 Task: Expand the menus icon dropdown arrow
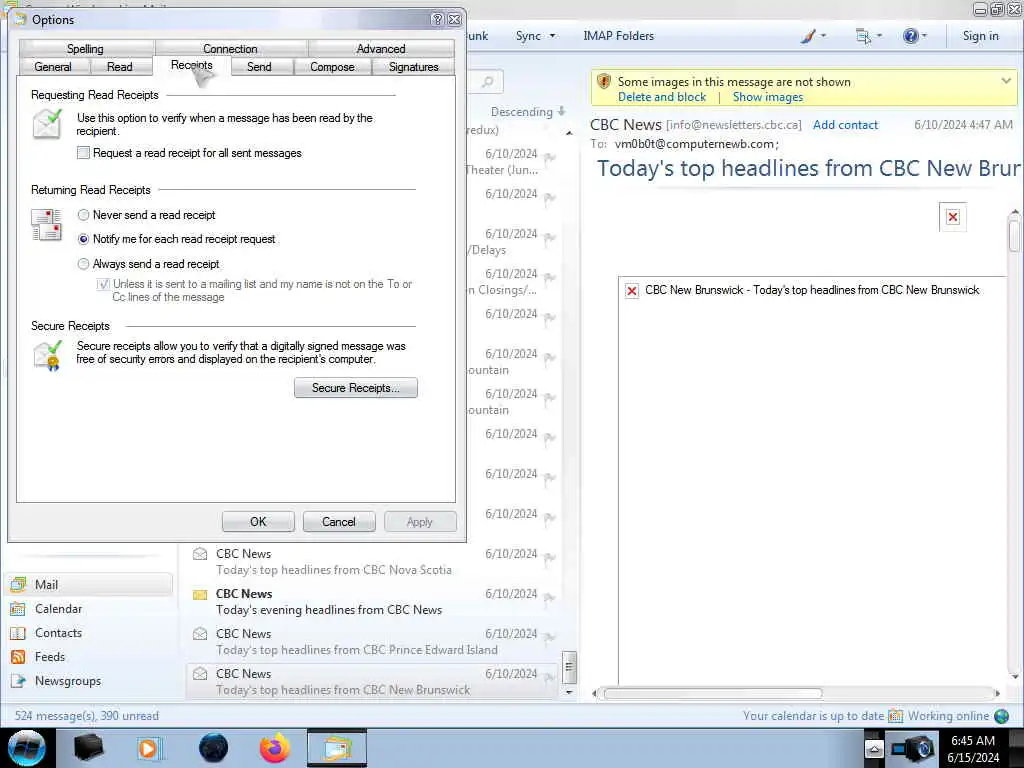point(880,36)
